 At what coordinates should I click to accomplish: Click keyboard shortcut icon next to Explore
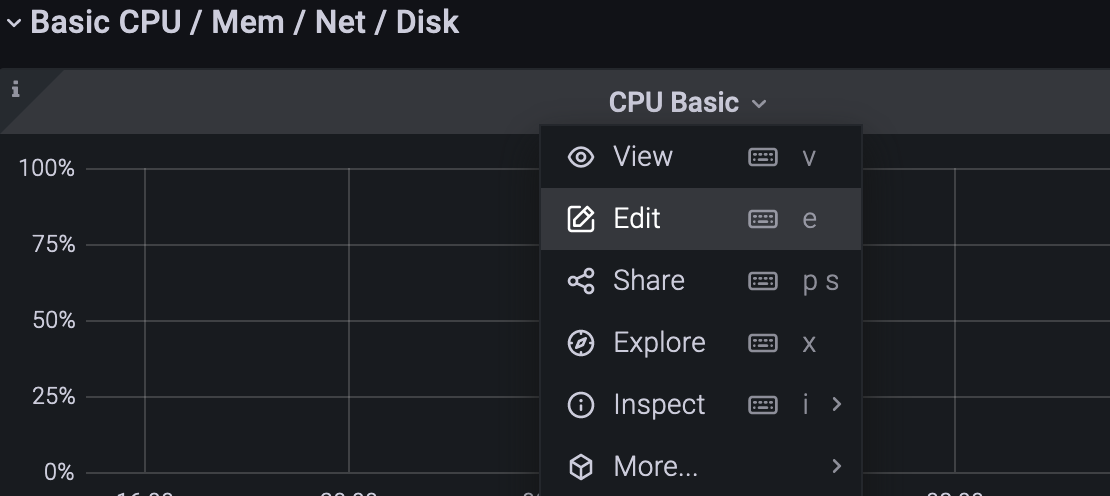(762, 343)
